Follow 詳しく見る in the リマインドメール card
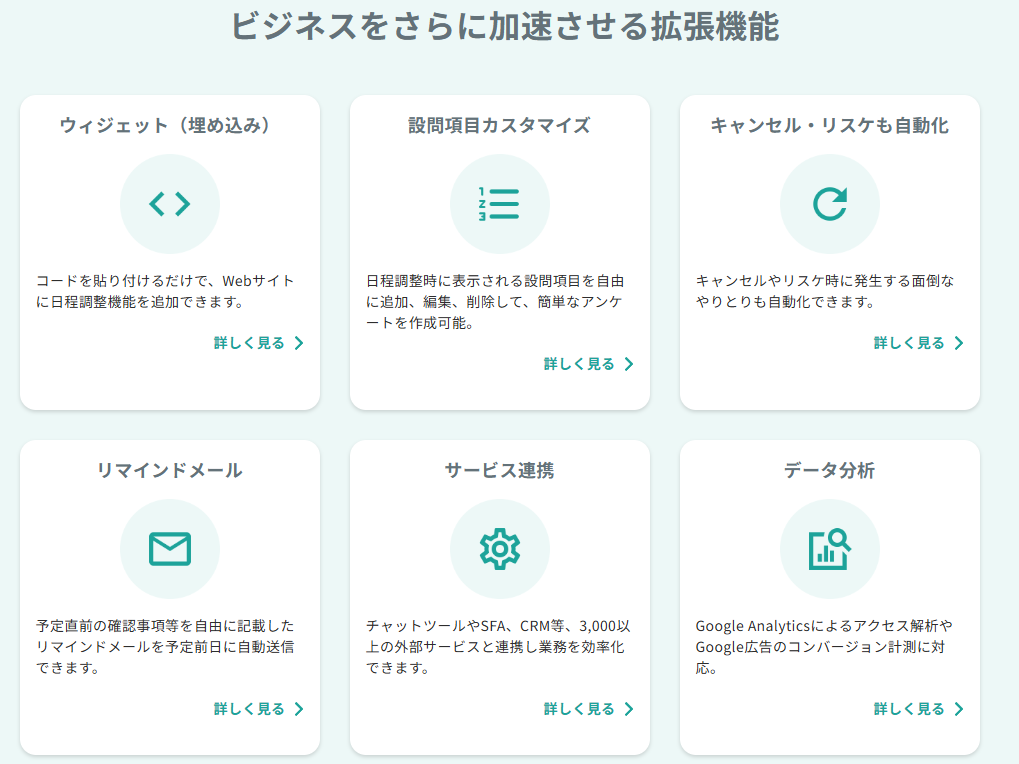1019x764 pixels. (x=258, y=709)
